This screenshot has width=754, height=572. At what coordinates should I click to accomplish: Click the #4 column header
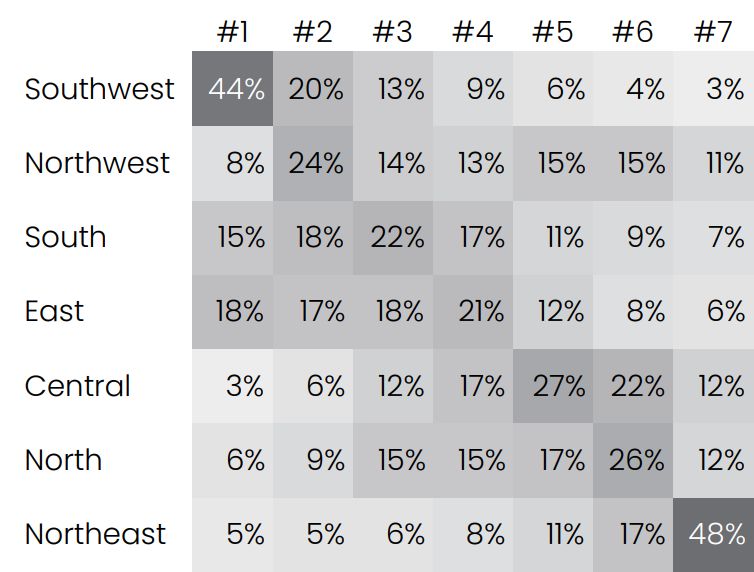tap(473, 32)
